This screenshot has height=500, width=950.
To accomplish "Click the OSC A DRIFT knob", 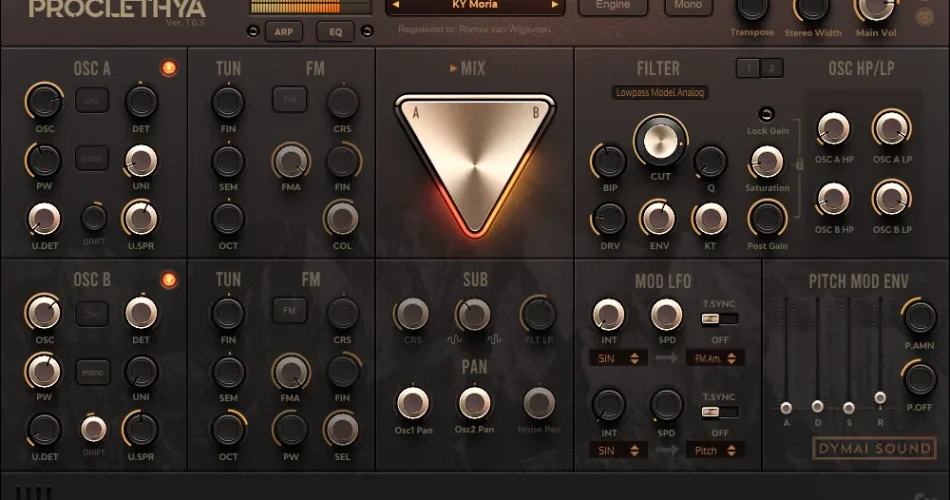I will click(94, 218).
